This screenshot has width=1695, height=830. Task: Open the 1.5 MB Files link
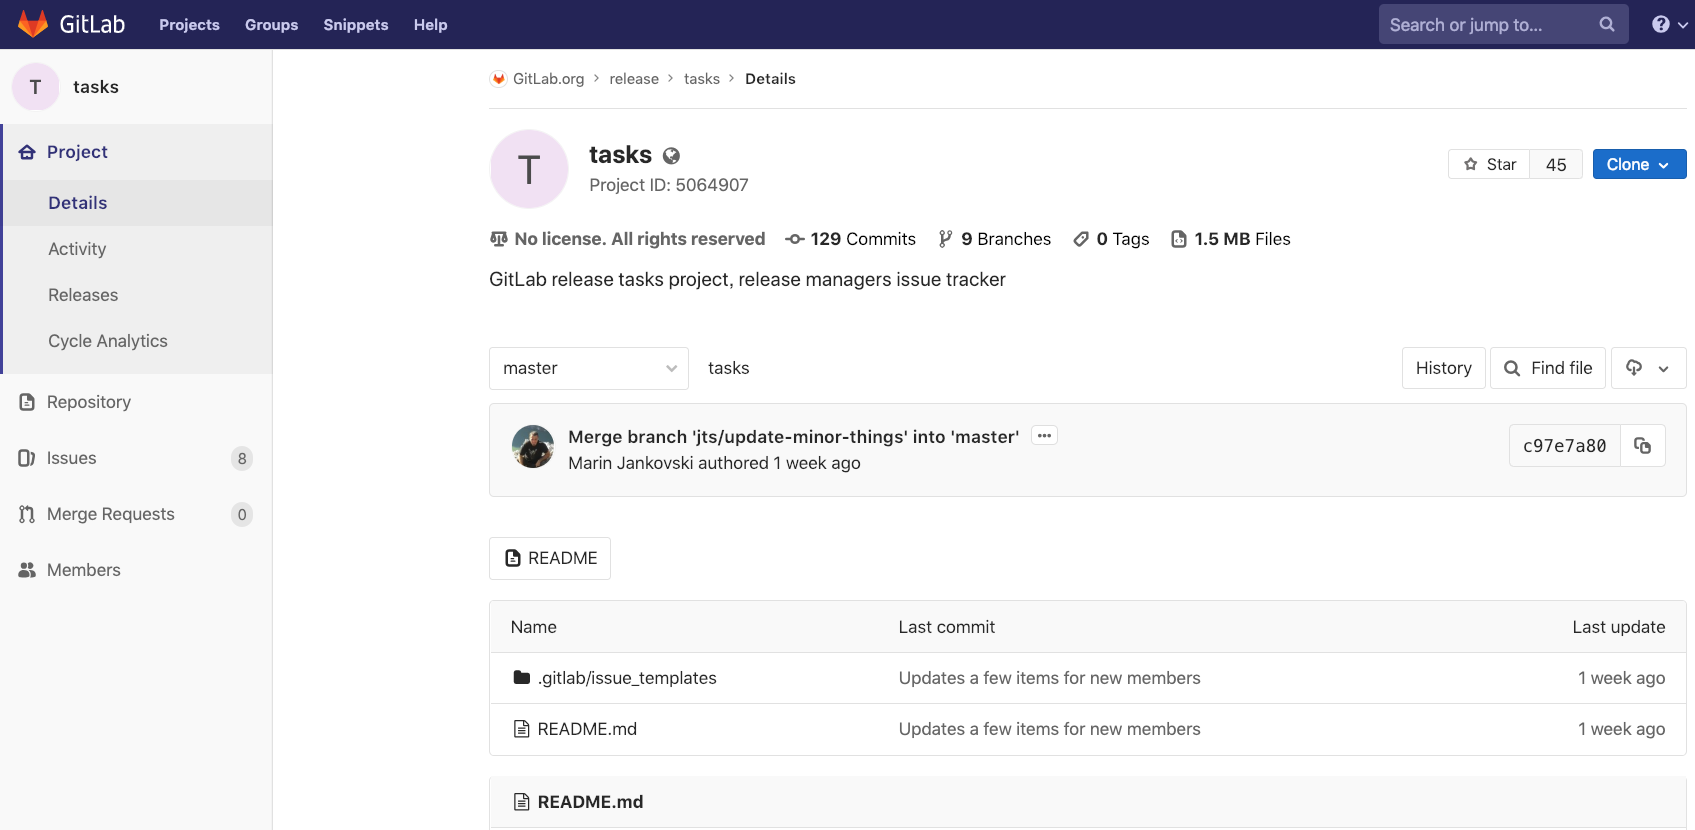[x=1231, y=239]
